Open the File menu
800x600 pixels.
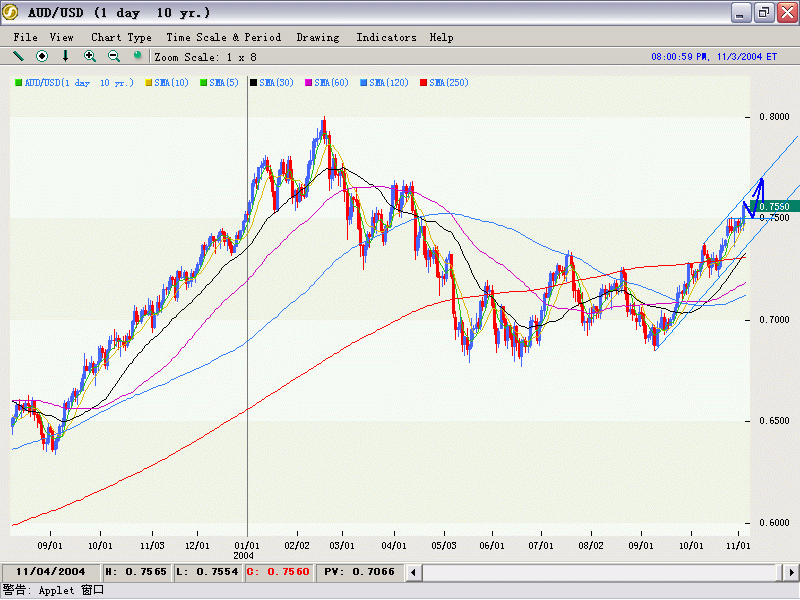(x=25, y=37)
